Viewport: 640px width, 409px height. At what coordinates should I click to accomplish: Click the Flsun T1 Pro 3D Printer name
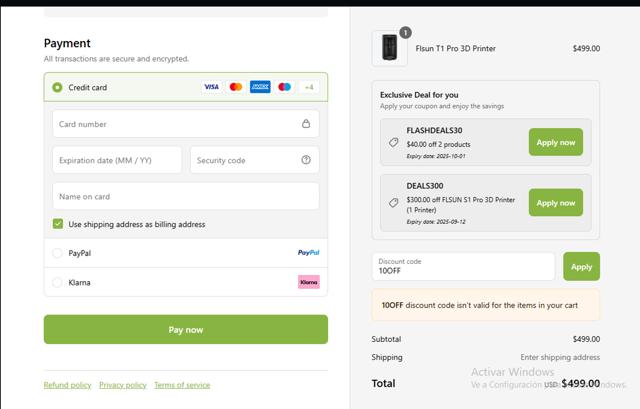coord(456,48)
